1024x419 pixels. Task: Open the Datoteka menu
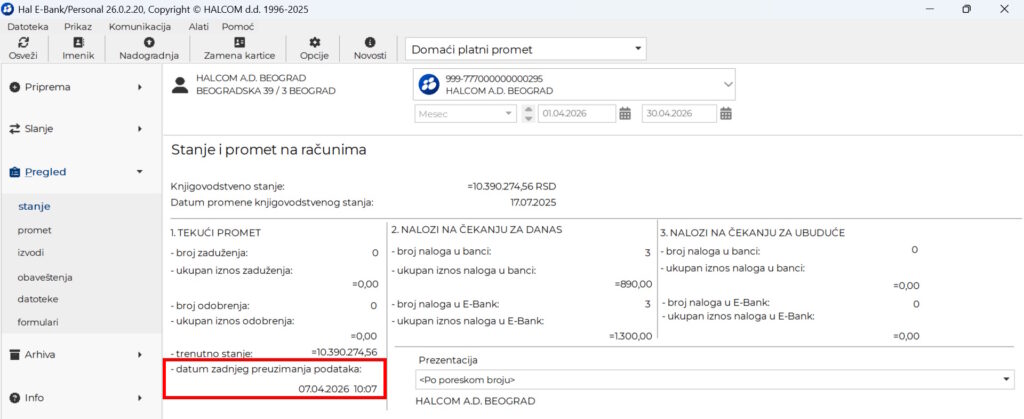point(28,25)
